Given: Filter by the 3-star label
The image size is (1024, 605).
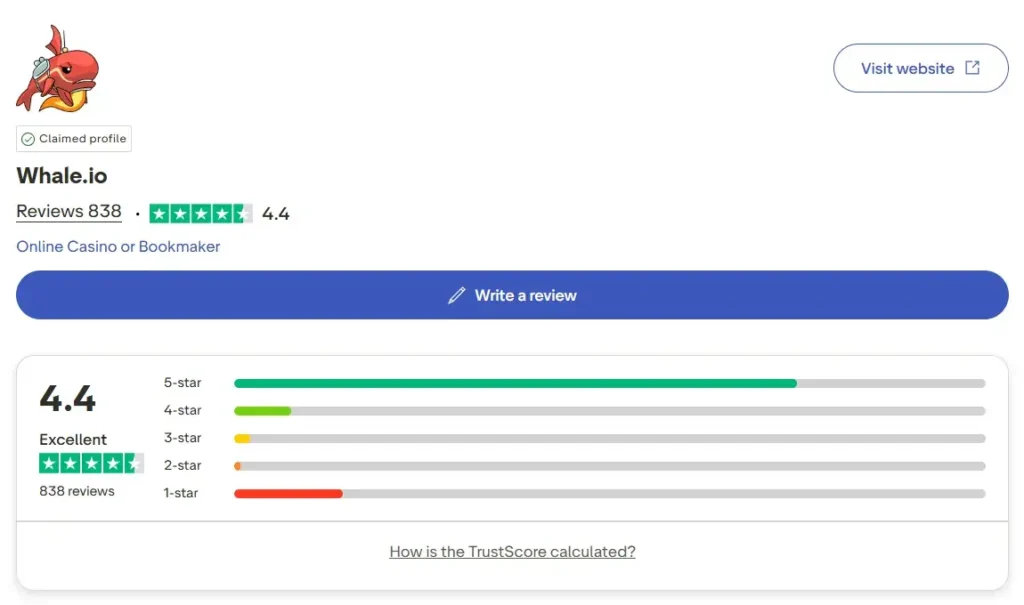Looking at the screenshot, I should coord(182,438).
